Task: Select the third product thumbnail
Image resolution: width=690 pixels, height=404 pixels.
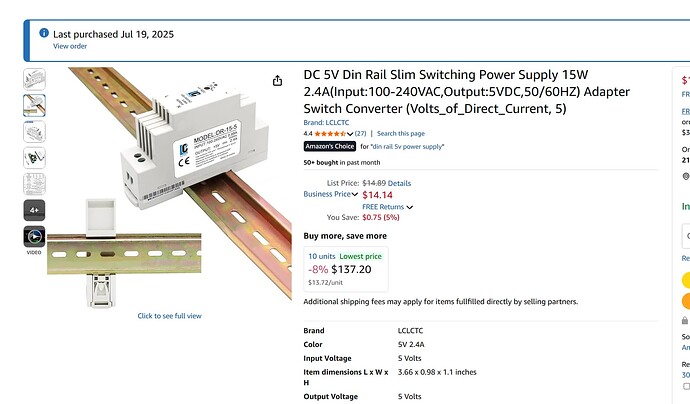Action: click(x=34, y=132)
